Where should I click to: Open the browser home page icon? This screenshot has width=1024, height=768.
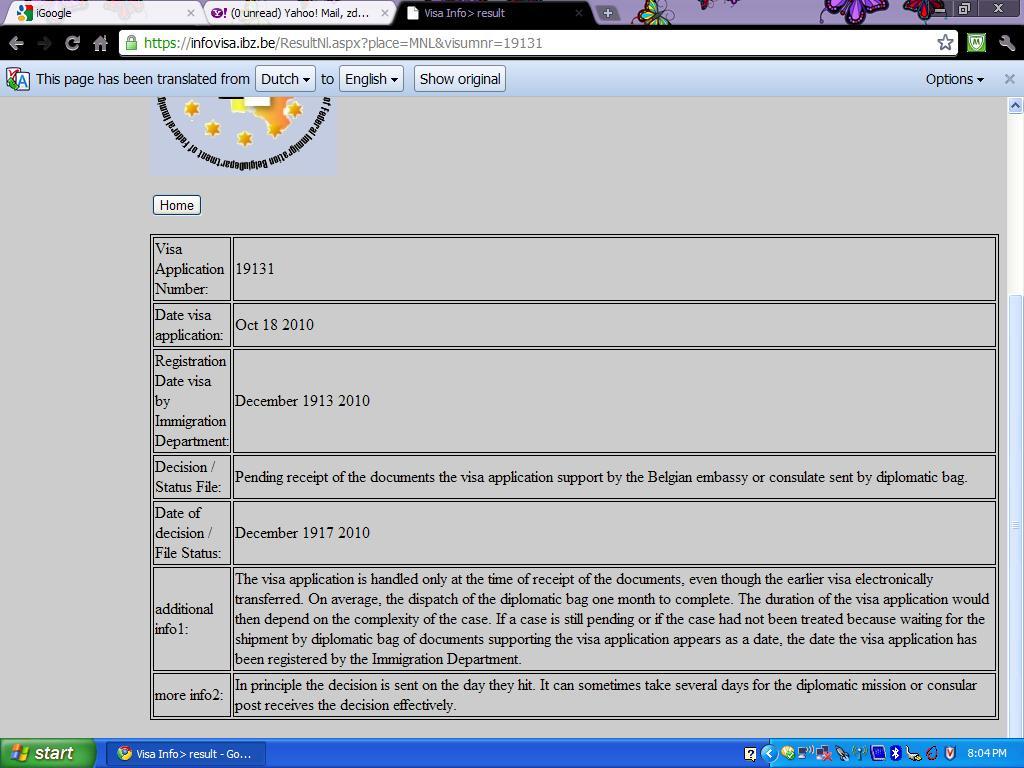[x=101, y=44]
